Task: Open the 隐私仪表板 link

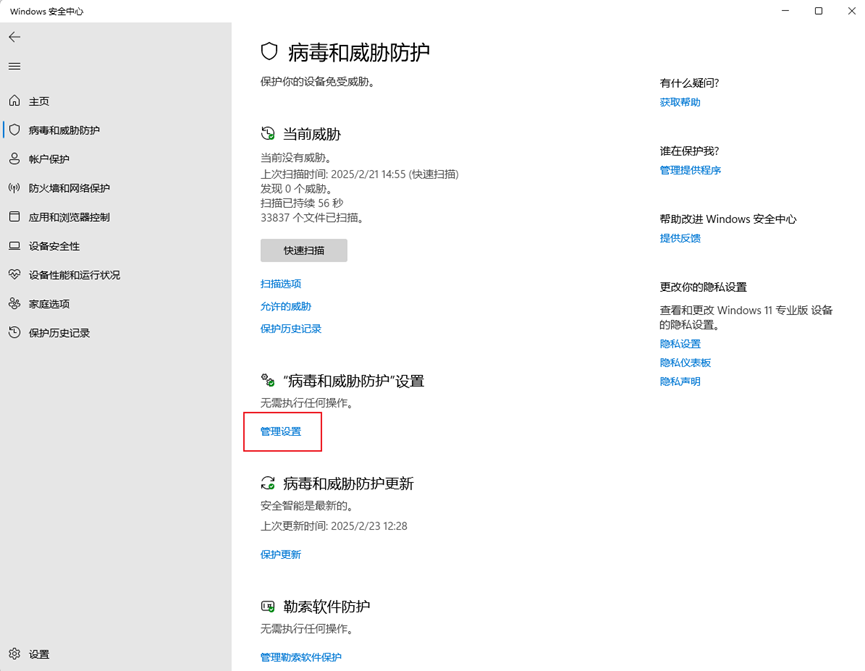Action: [x=685, y=363]
